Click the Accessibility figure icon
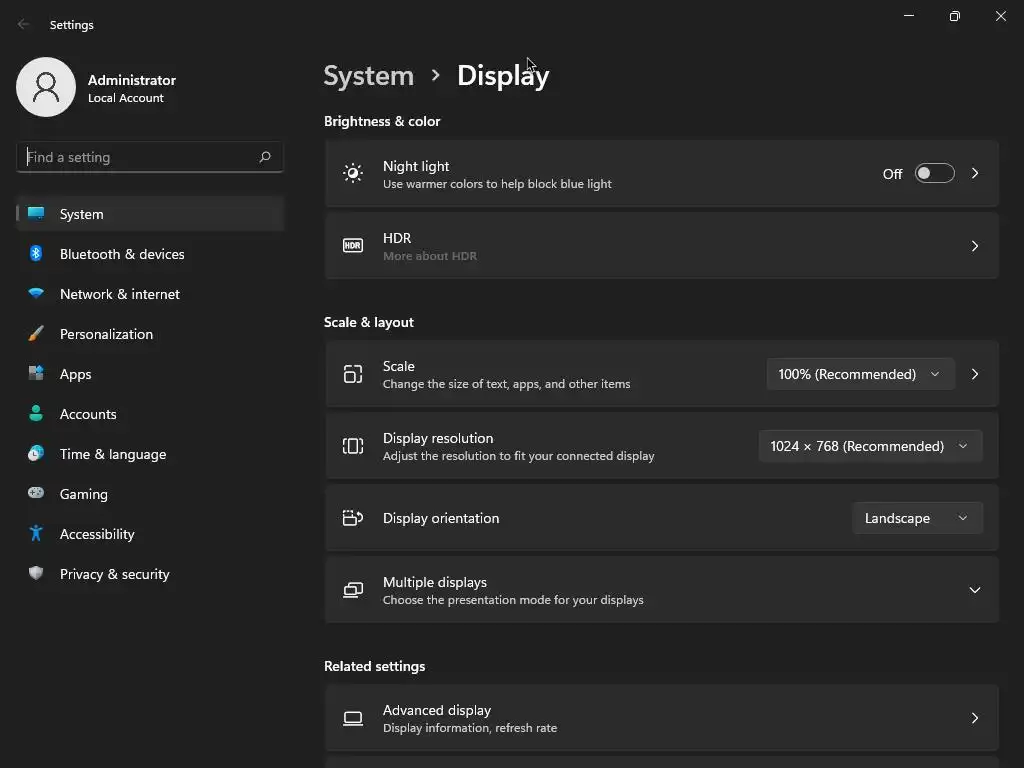 36,534
